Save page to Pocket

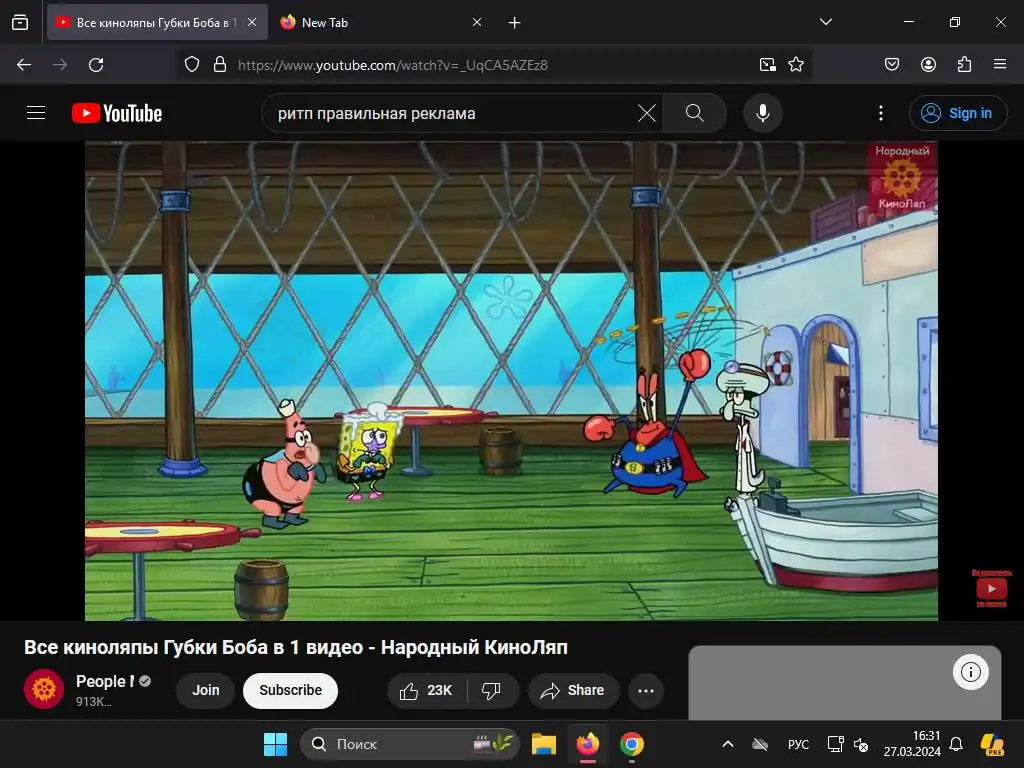tap(892, 65)
